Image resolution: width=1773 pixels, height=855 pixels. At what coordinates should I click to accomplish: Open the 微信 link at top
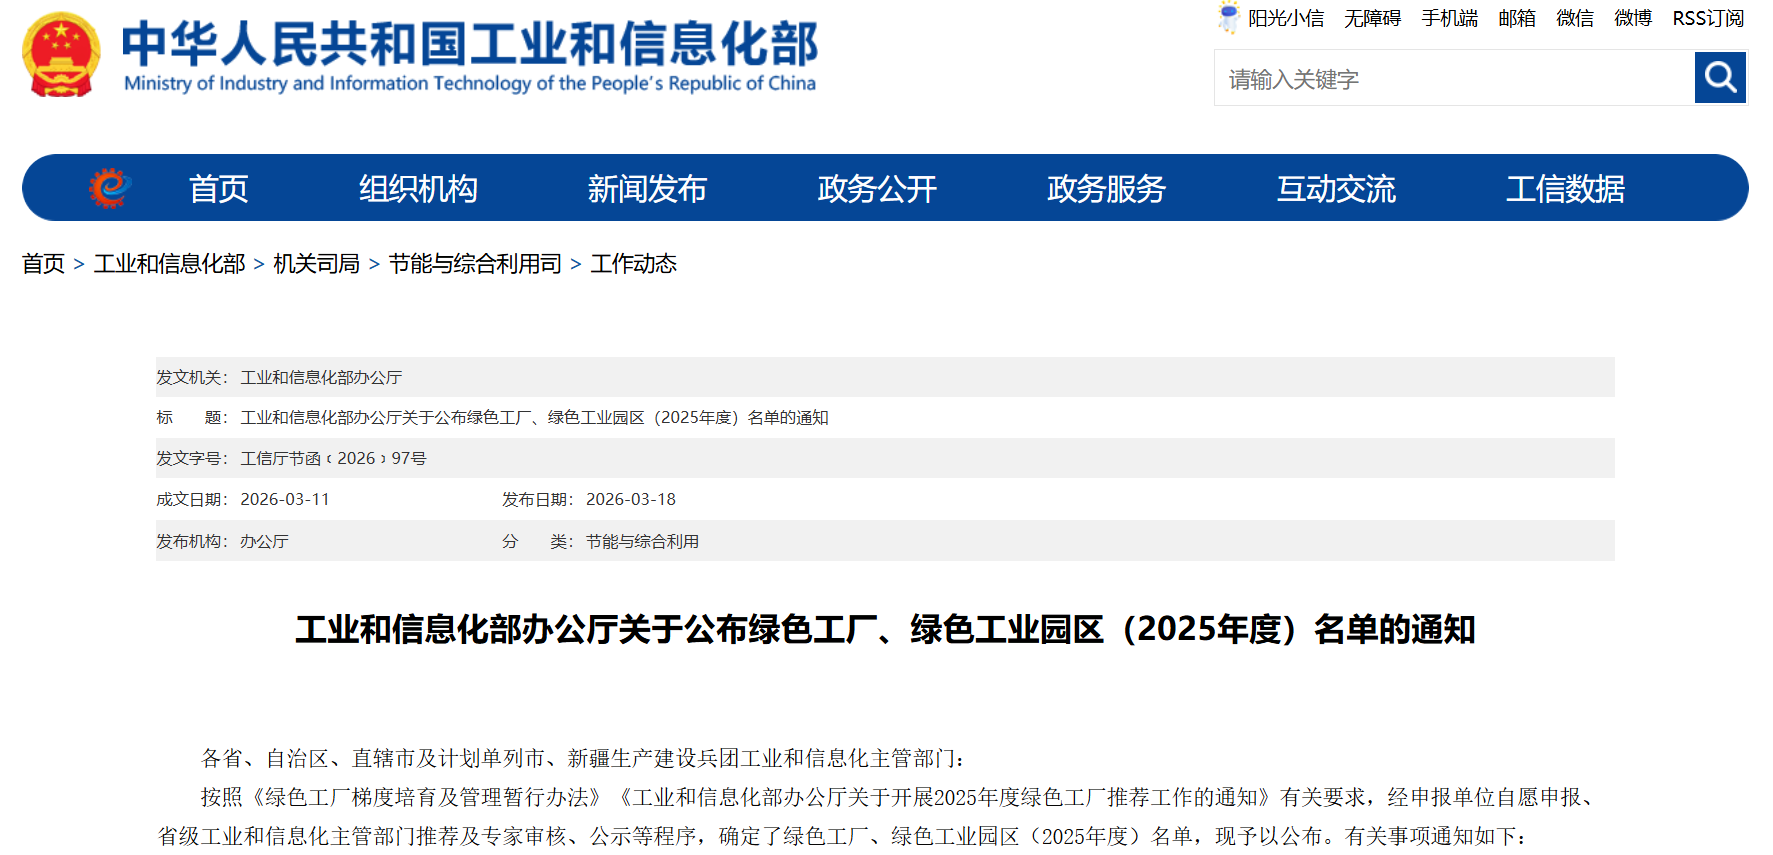click(x=1574, y=18)
